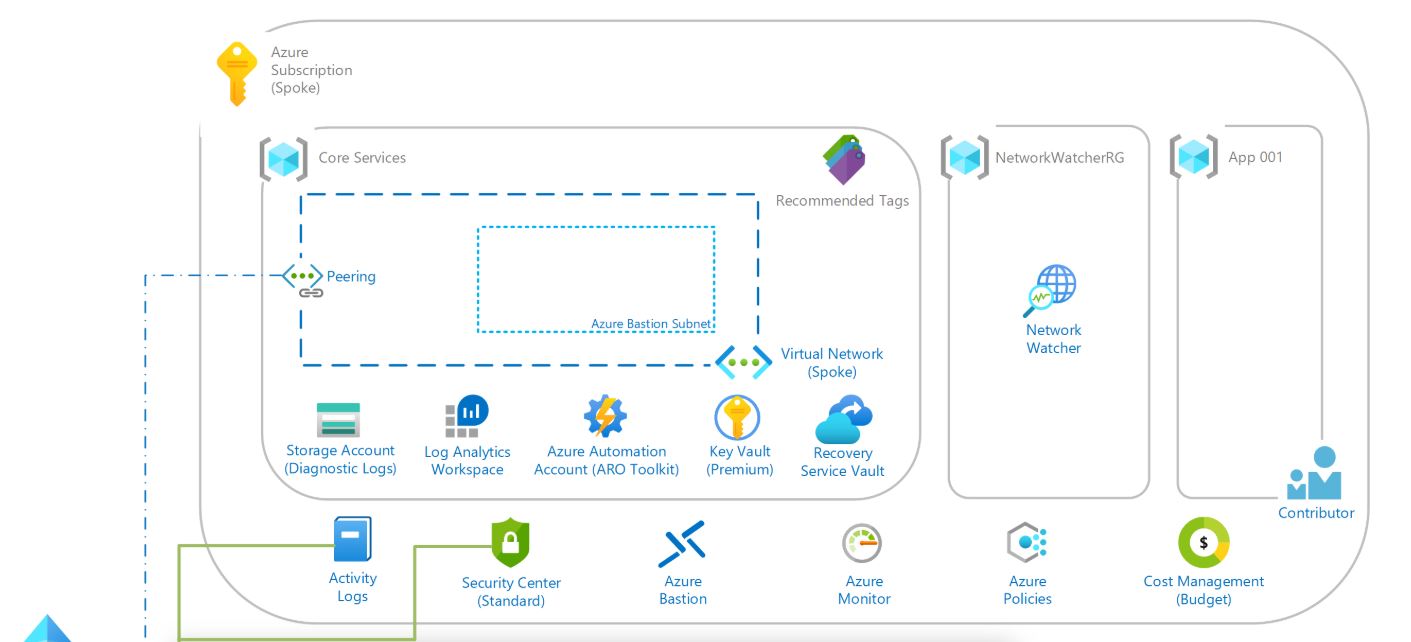Click the Recommended Tags icon
The width and height of the screenshot is (1411, 642).
click(844, 159)
